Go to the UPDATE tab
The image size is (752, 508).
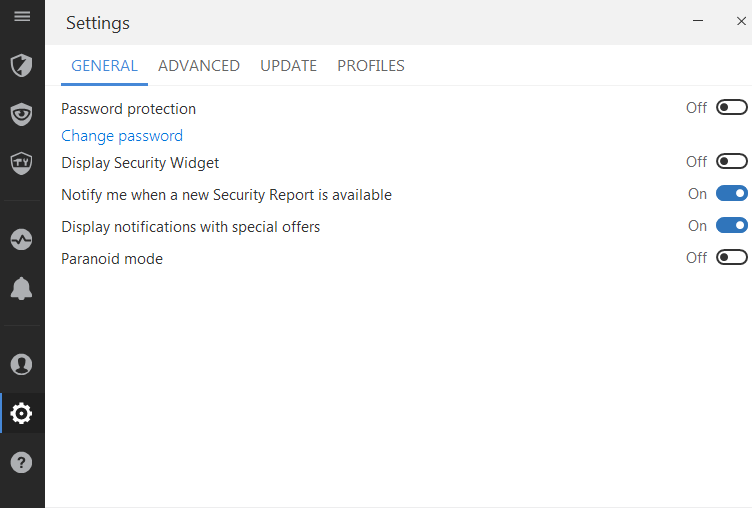288,66
